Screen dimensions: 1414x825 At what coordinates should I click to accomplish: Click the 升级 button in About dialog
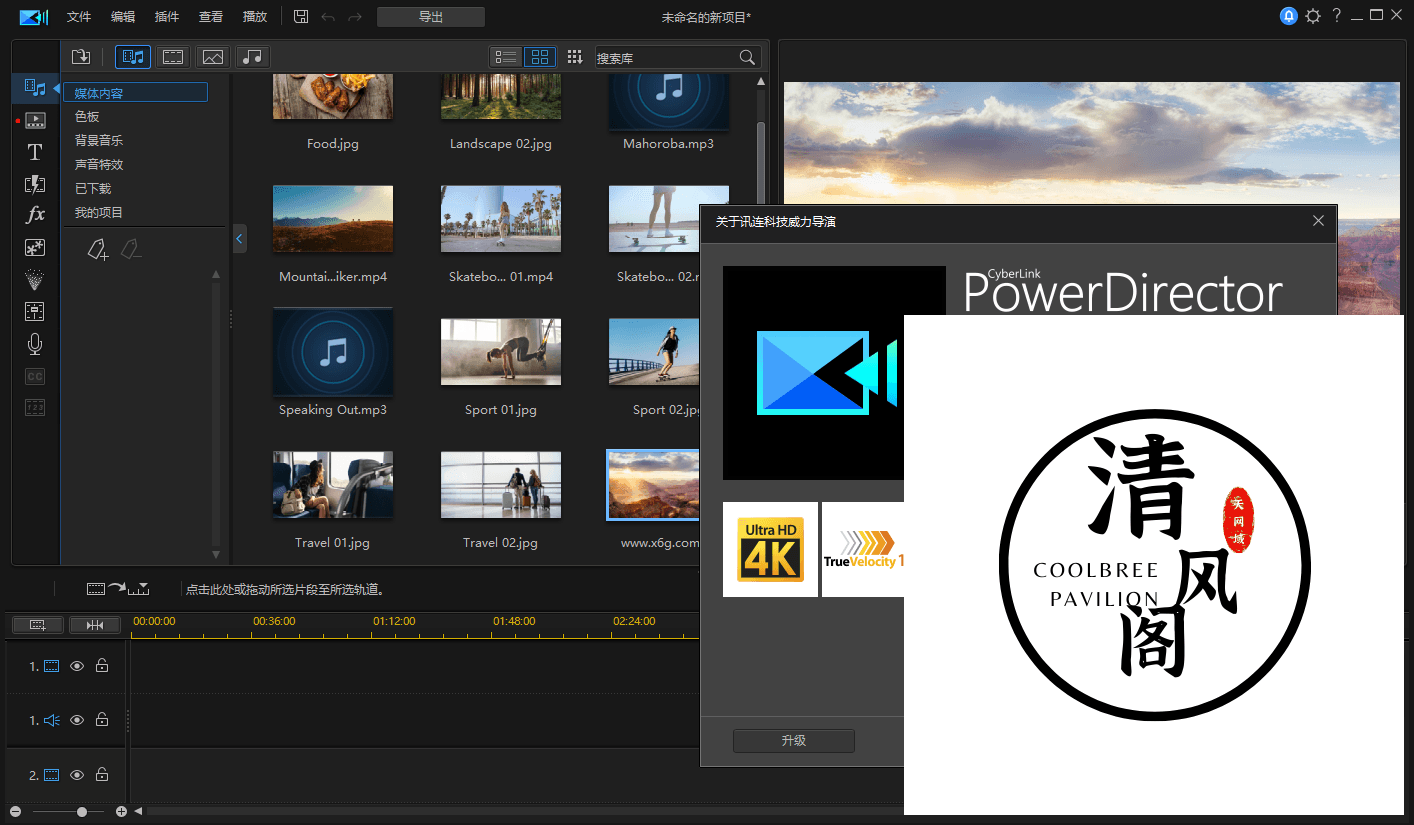click(x=794, y=741)
